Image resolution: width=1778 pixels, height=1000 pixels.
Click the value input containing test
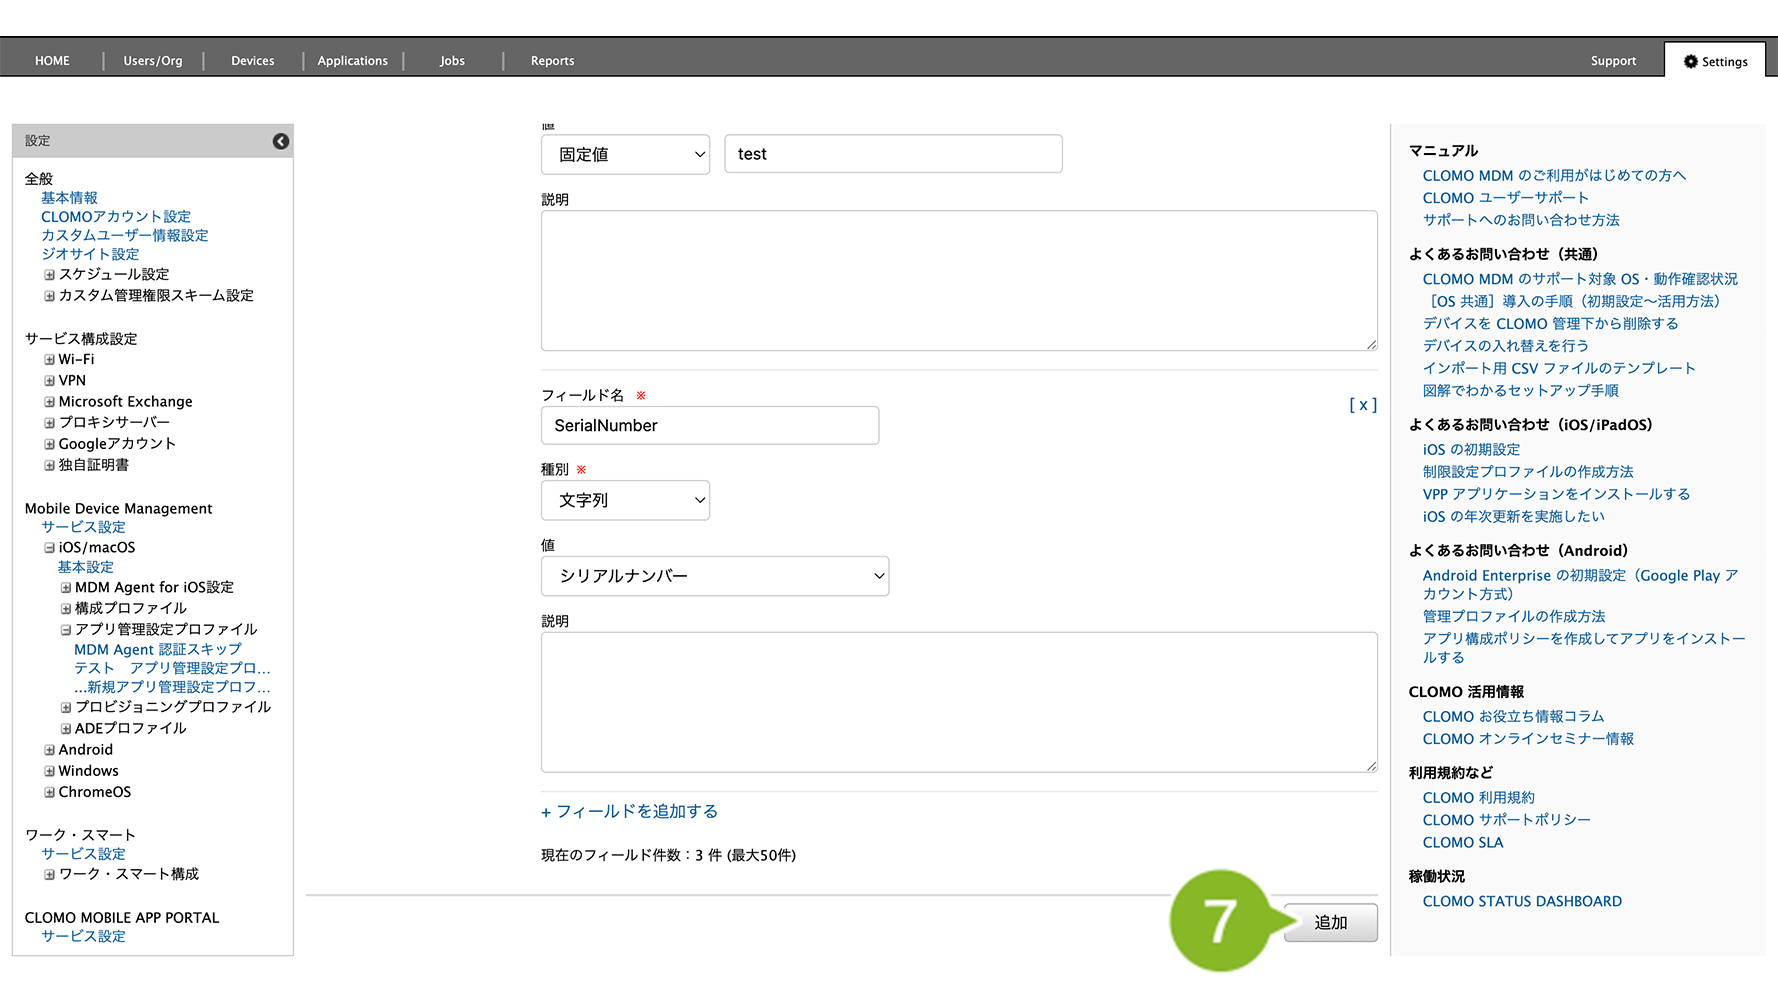(x=892, y=154)
